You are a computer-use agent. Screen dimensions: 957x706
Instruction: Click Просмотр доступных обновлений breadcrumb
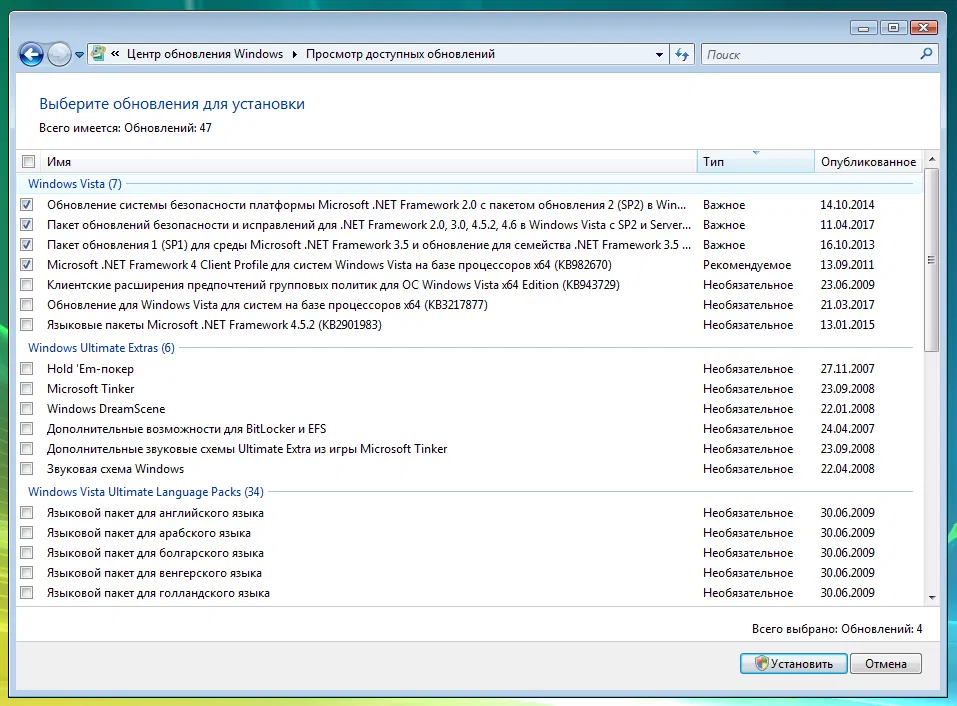[400, 54]
